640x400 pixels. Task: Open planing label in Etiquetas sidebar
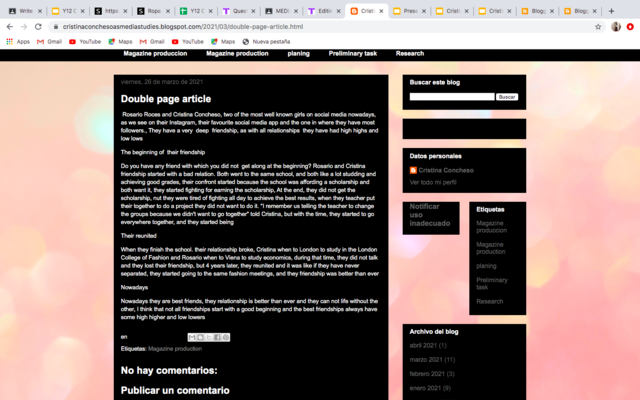[486, 266]
